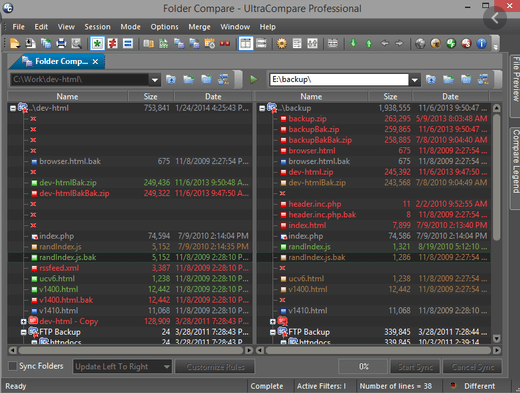Click the print icon in toolbar
The image size is (520, 393).
61,43
